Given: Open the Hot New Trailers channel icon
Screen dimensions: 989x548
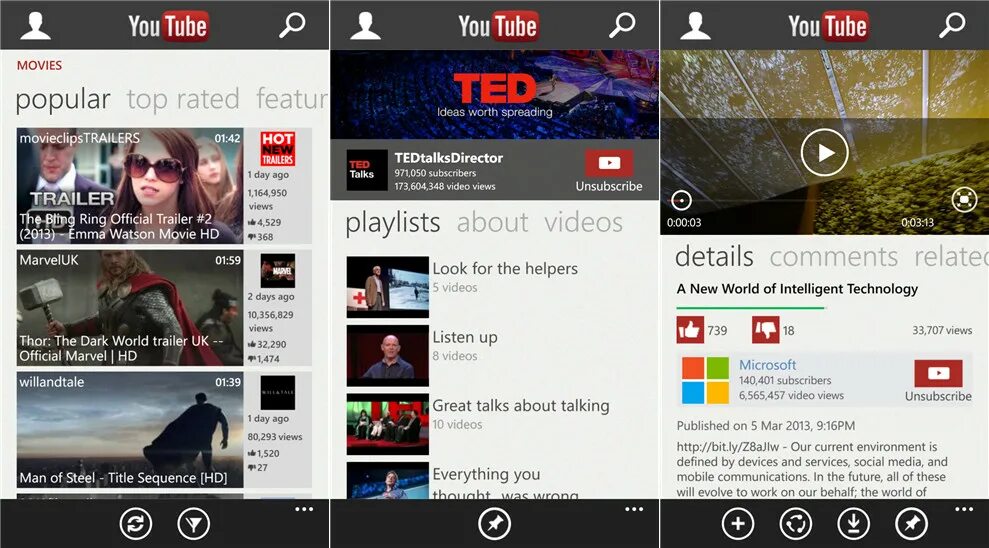Looking at the screenshot, I should (x=278, y=149).
